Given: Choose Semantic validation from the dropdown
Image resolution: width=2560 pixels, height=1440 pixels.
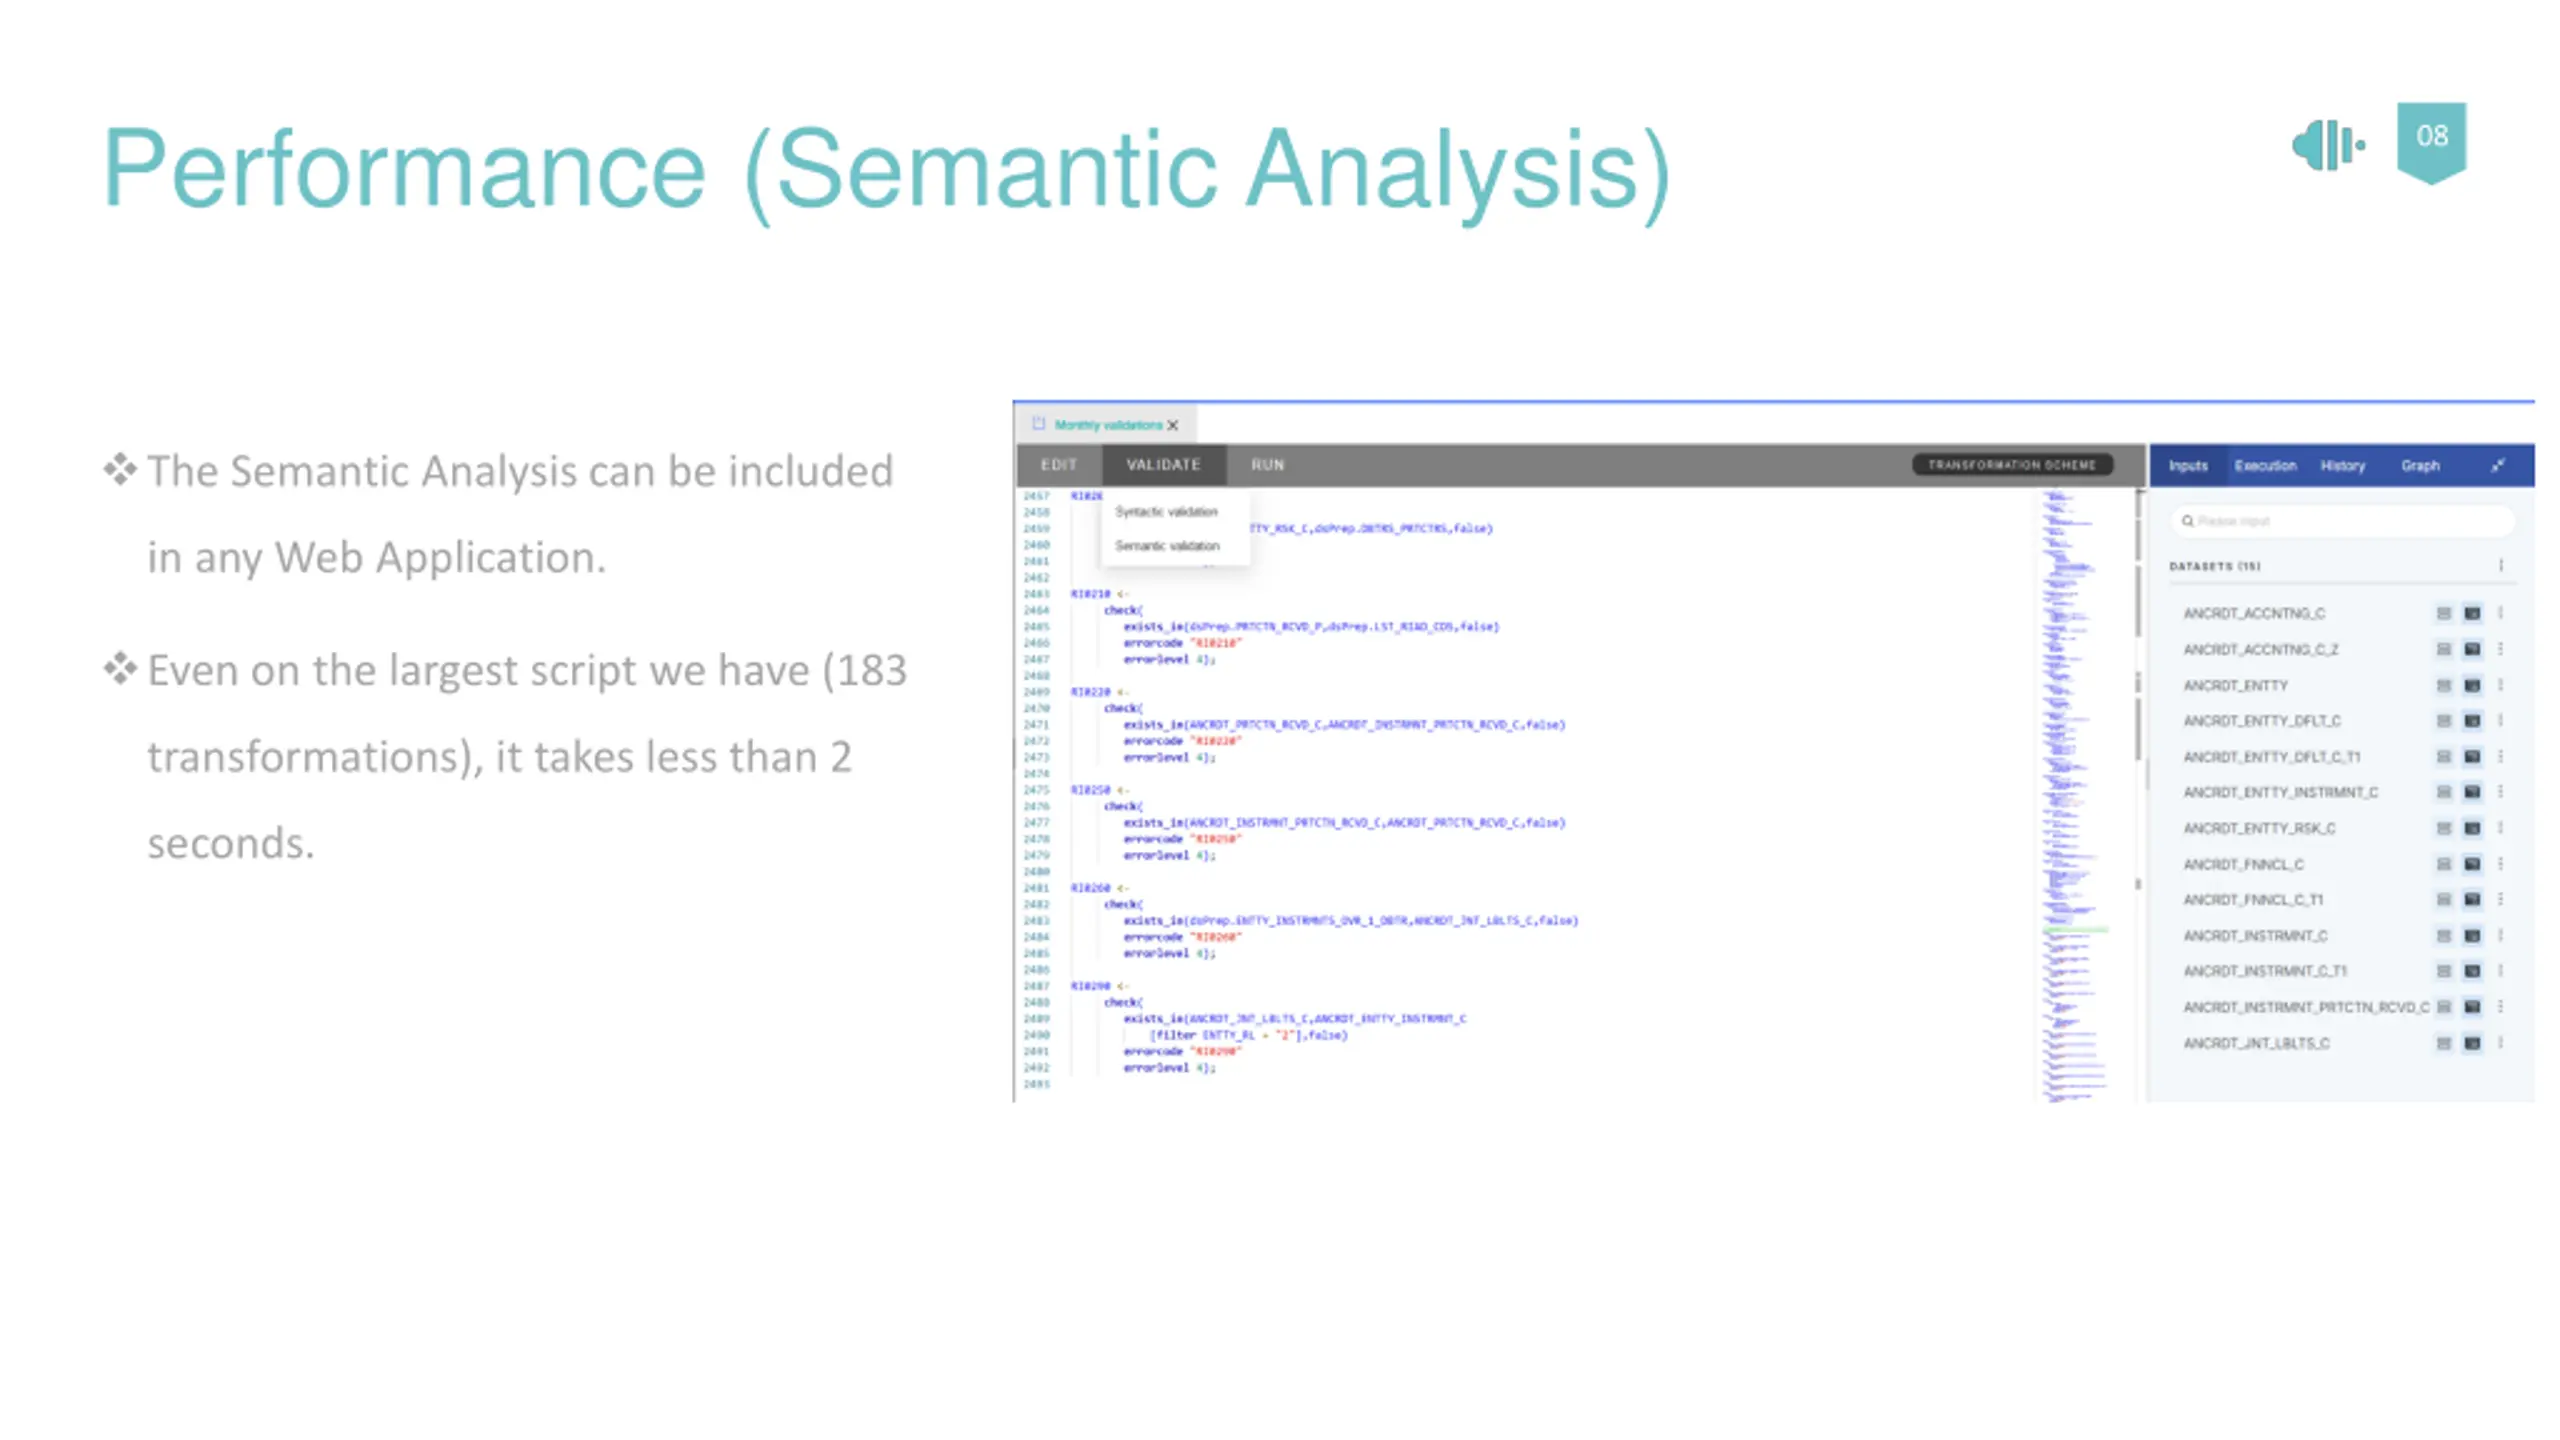Looking at the screenshot, I should pos(1167,545).
